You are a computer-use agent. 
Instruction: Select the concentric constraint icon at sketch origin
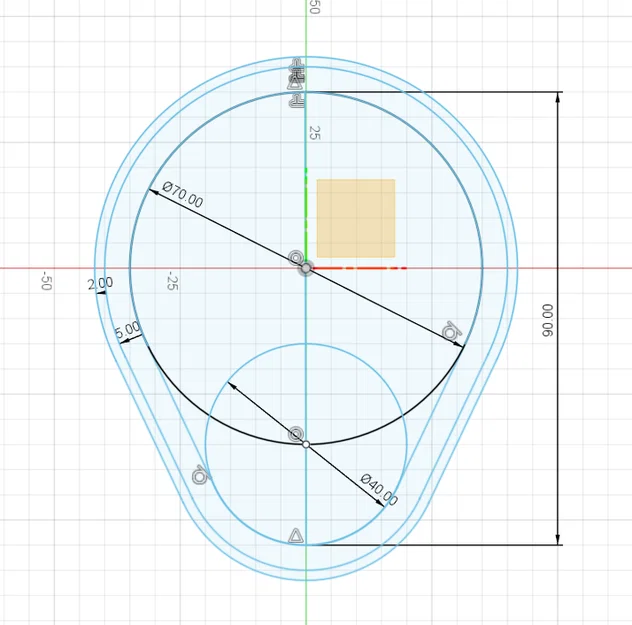296,257
